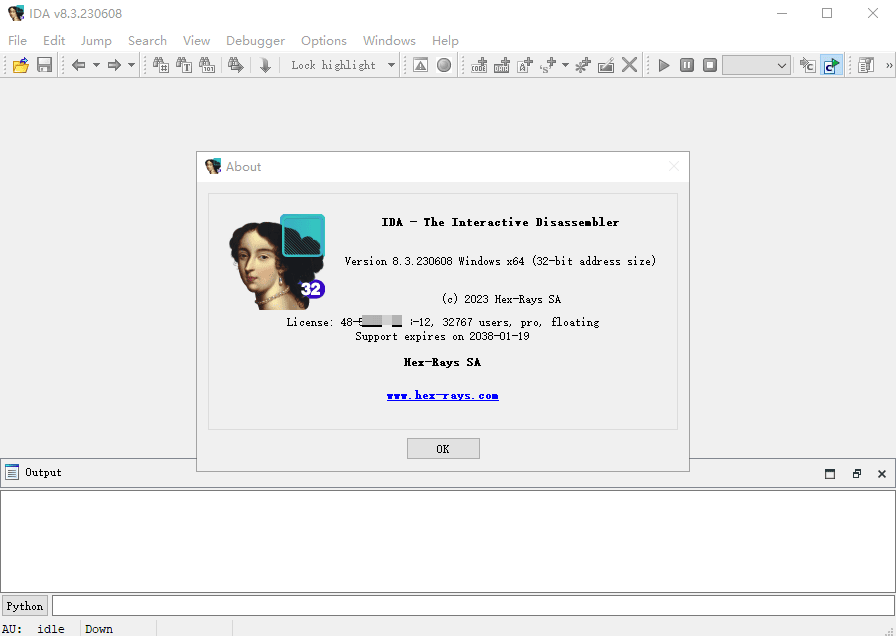Click the 'Version 8.3.230608' line in About
The image size is (896, 636).
click(x=500, y=261)
